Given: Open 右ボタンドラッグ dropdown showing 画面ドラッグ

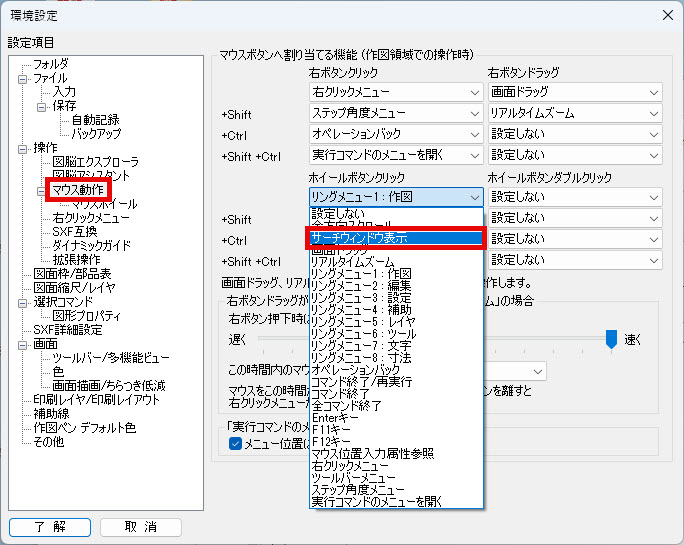Looking at the screenshot, I should 574,92.
